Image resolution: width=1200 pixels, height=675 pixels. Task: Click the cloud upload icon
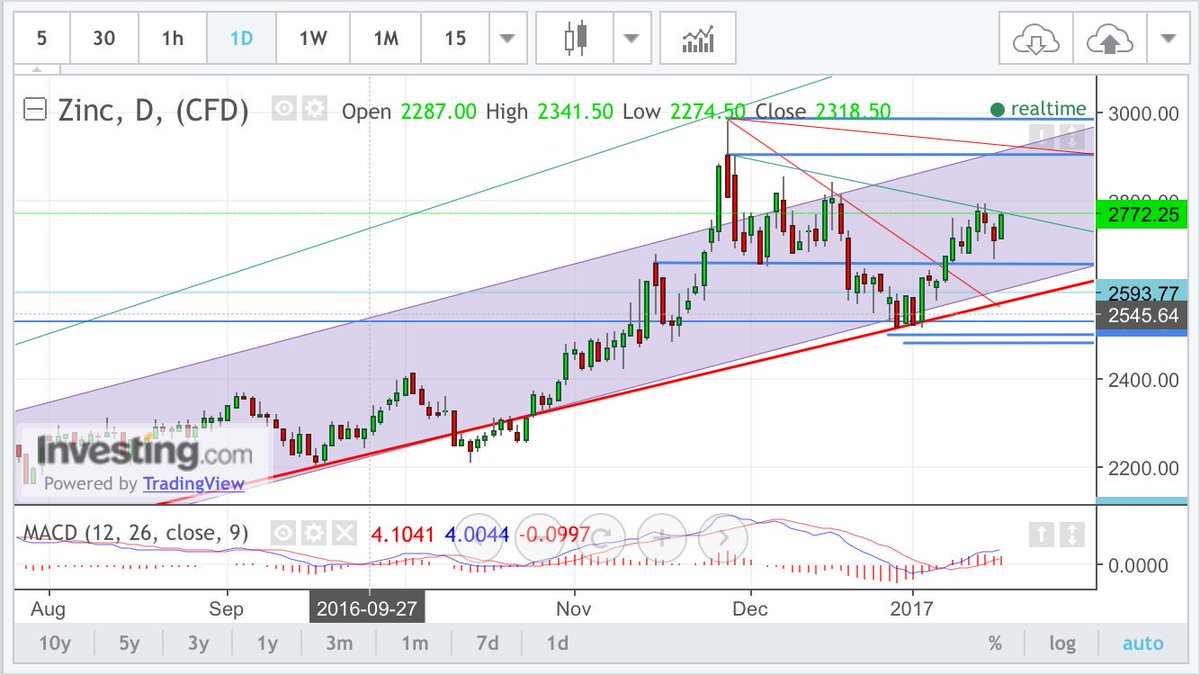click(x=1109, y=37)
